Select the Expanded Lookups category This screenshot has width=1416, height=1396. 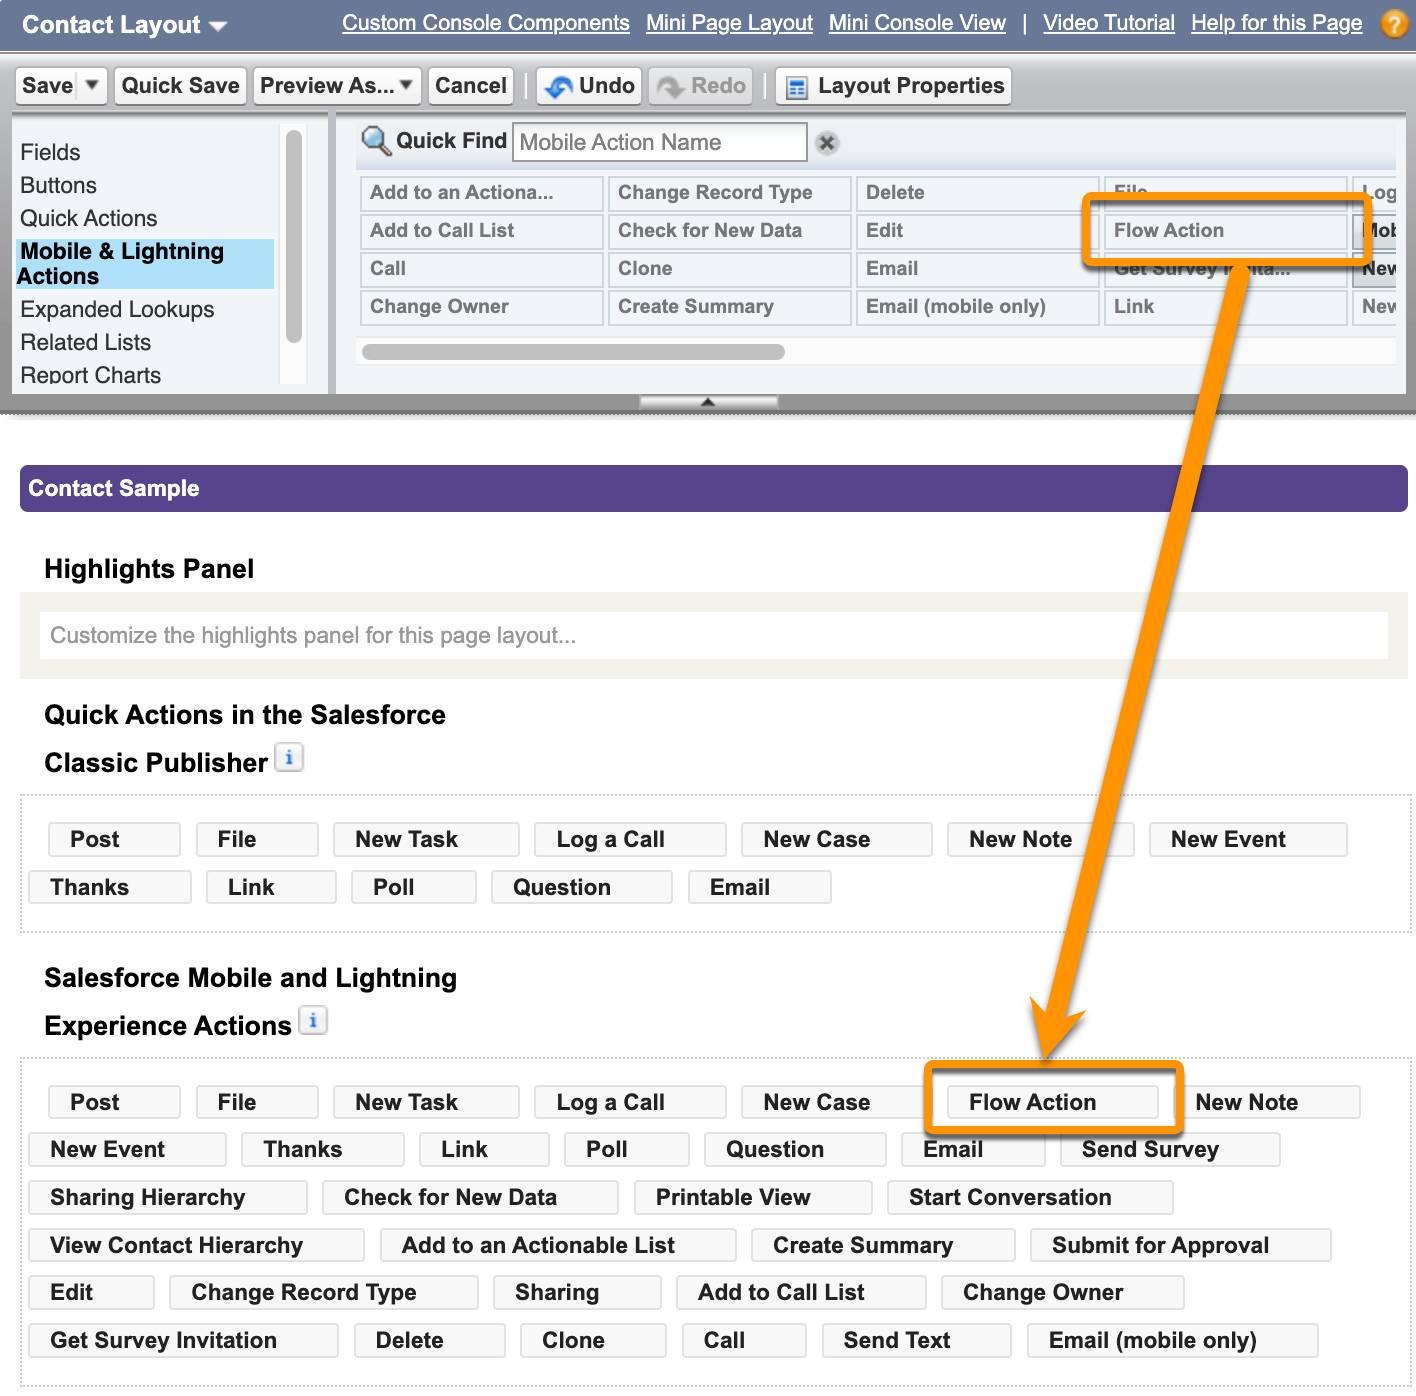click(117, 309)
